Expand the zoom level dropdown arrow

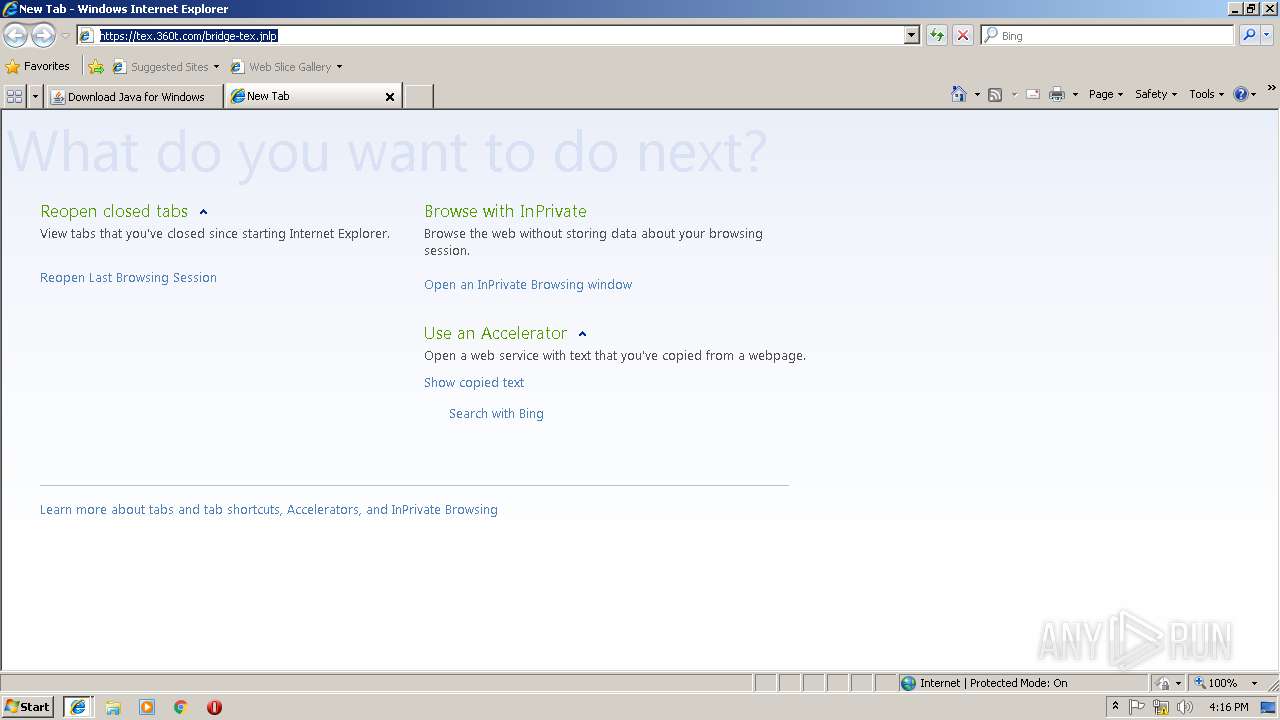click(x=1254, y=683)
